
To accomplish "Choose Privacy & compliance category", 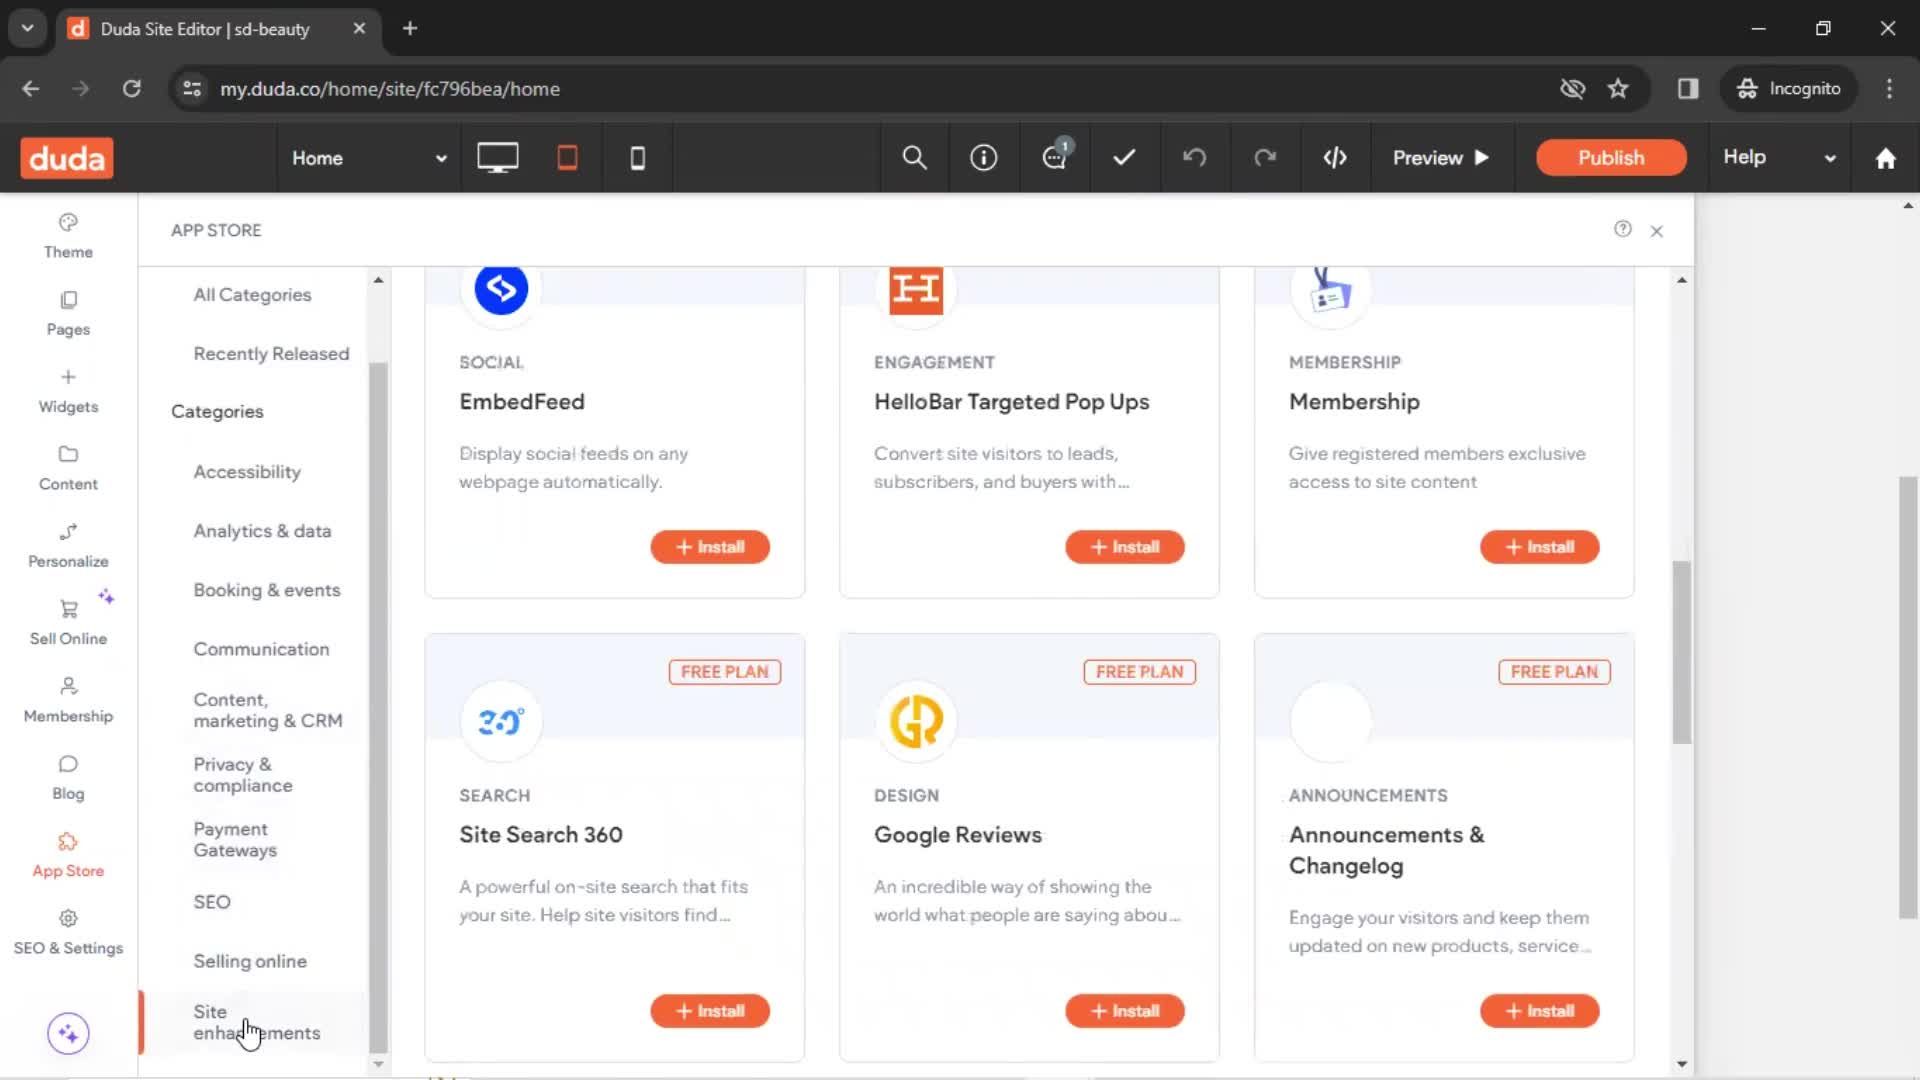I will 243,775.
